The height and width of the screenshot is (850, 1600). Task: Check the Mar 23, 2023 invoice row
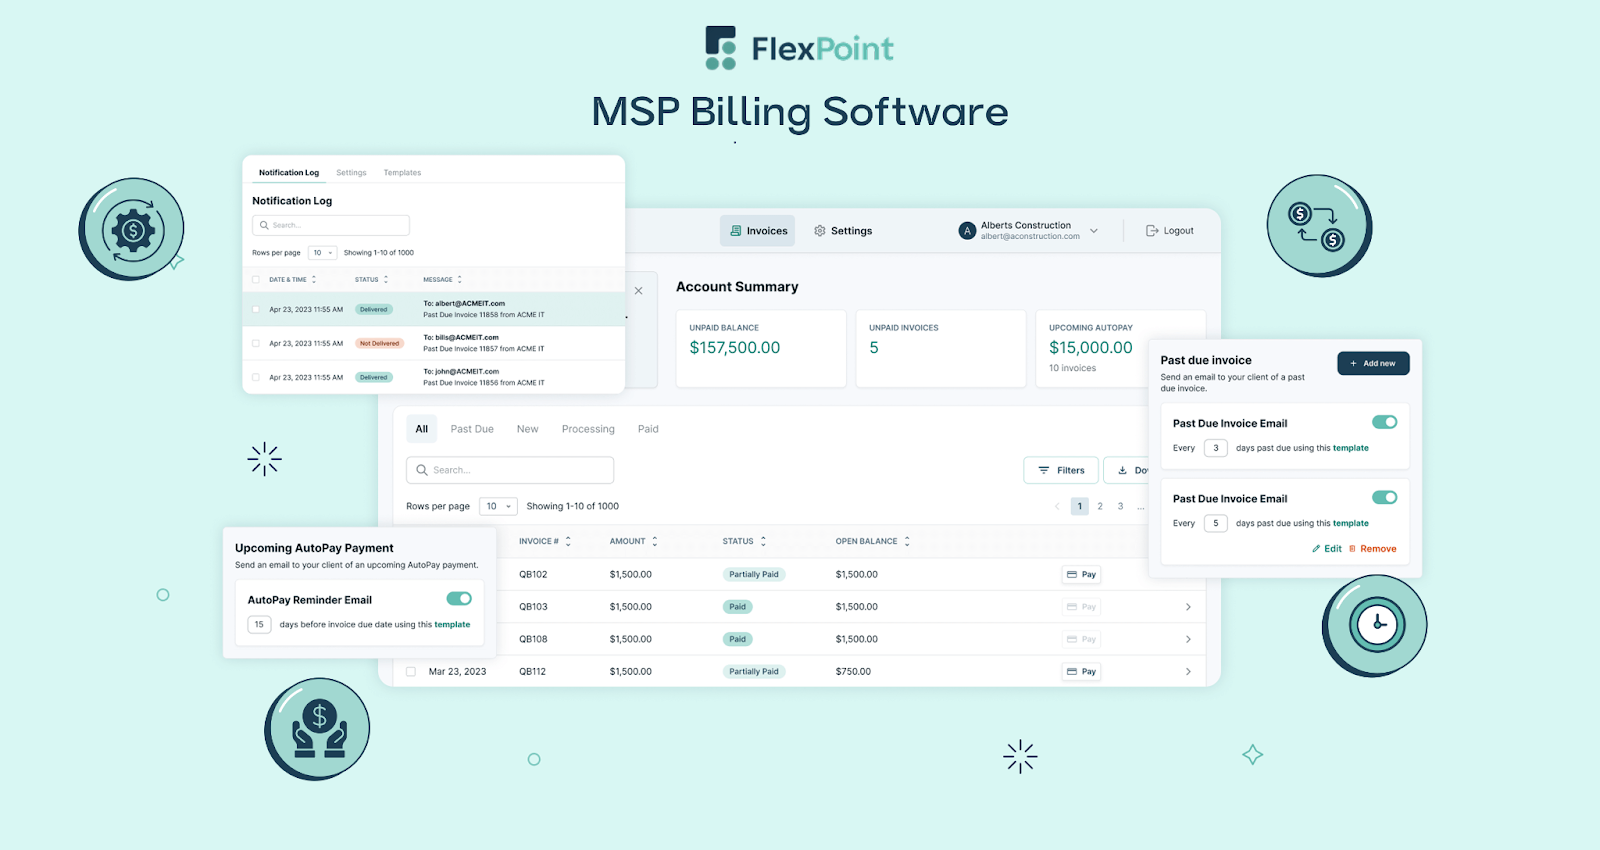(411, 672)
